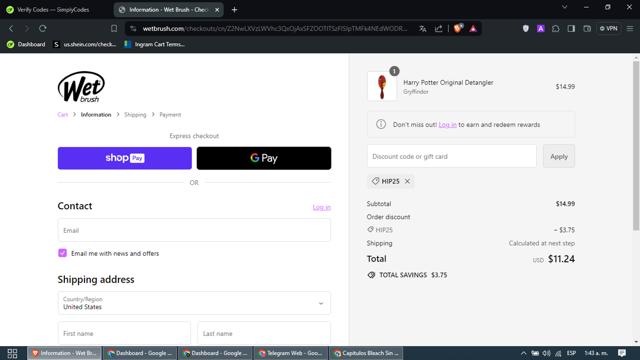The width and height of the screenshot is (640, 360).
Task: Open the us.shein.com bookmark
Action: tap(85, 44)
